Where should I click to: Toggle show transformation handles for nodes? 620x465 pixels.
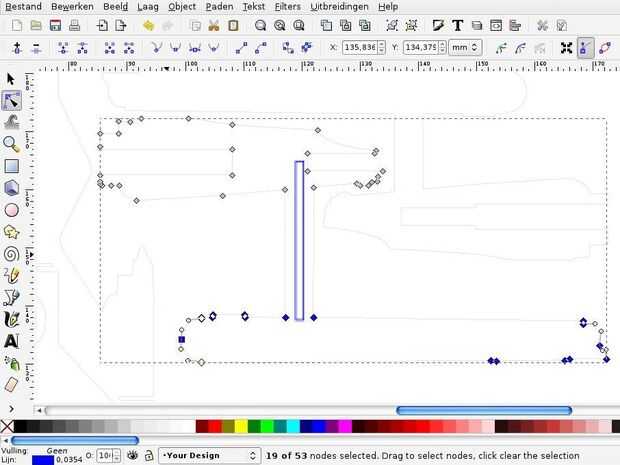566,48
